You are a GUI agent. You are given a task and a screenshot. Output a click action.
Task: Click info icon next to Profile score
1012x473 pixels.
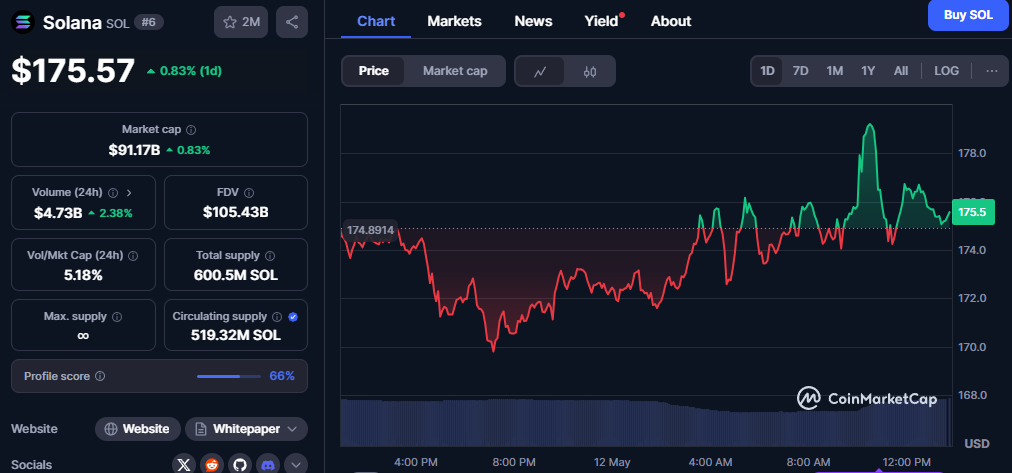[x=100, y=376]
